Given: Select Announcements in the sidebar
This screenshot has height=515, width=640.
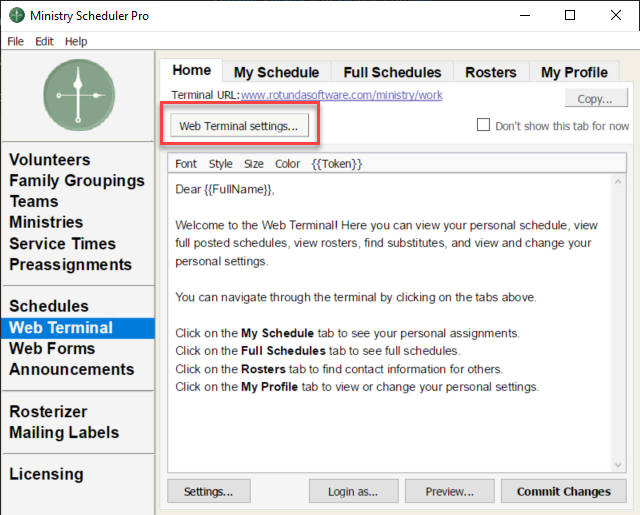Looking at the screenshot, I should 72,369.
